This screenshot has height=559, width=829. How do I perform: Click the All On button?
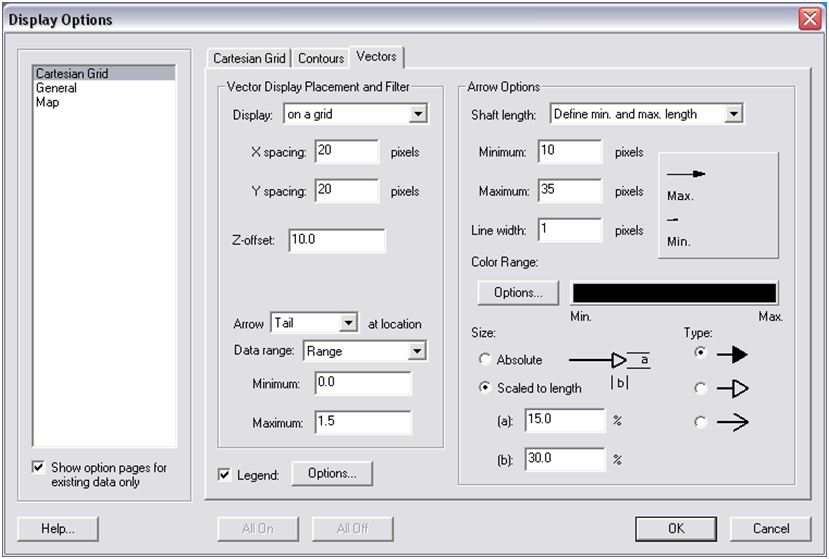tap(258, 528)
